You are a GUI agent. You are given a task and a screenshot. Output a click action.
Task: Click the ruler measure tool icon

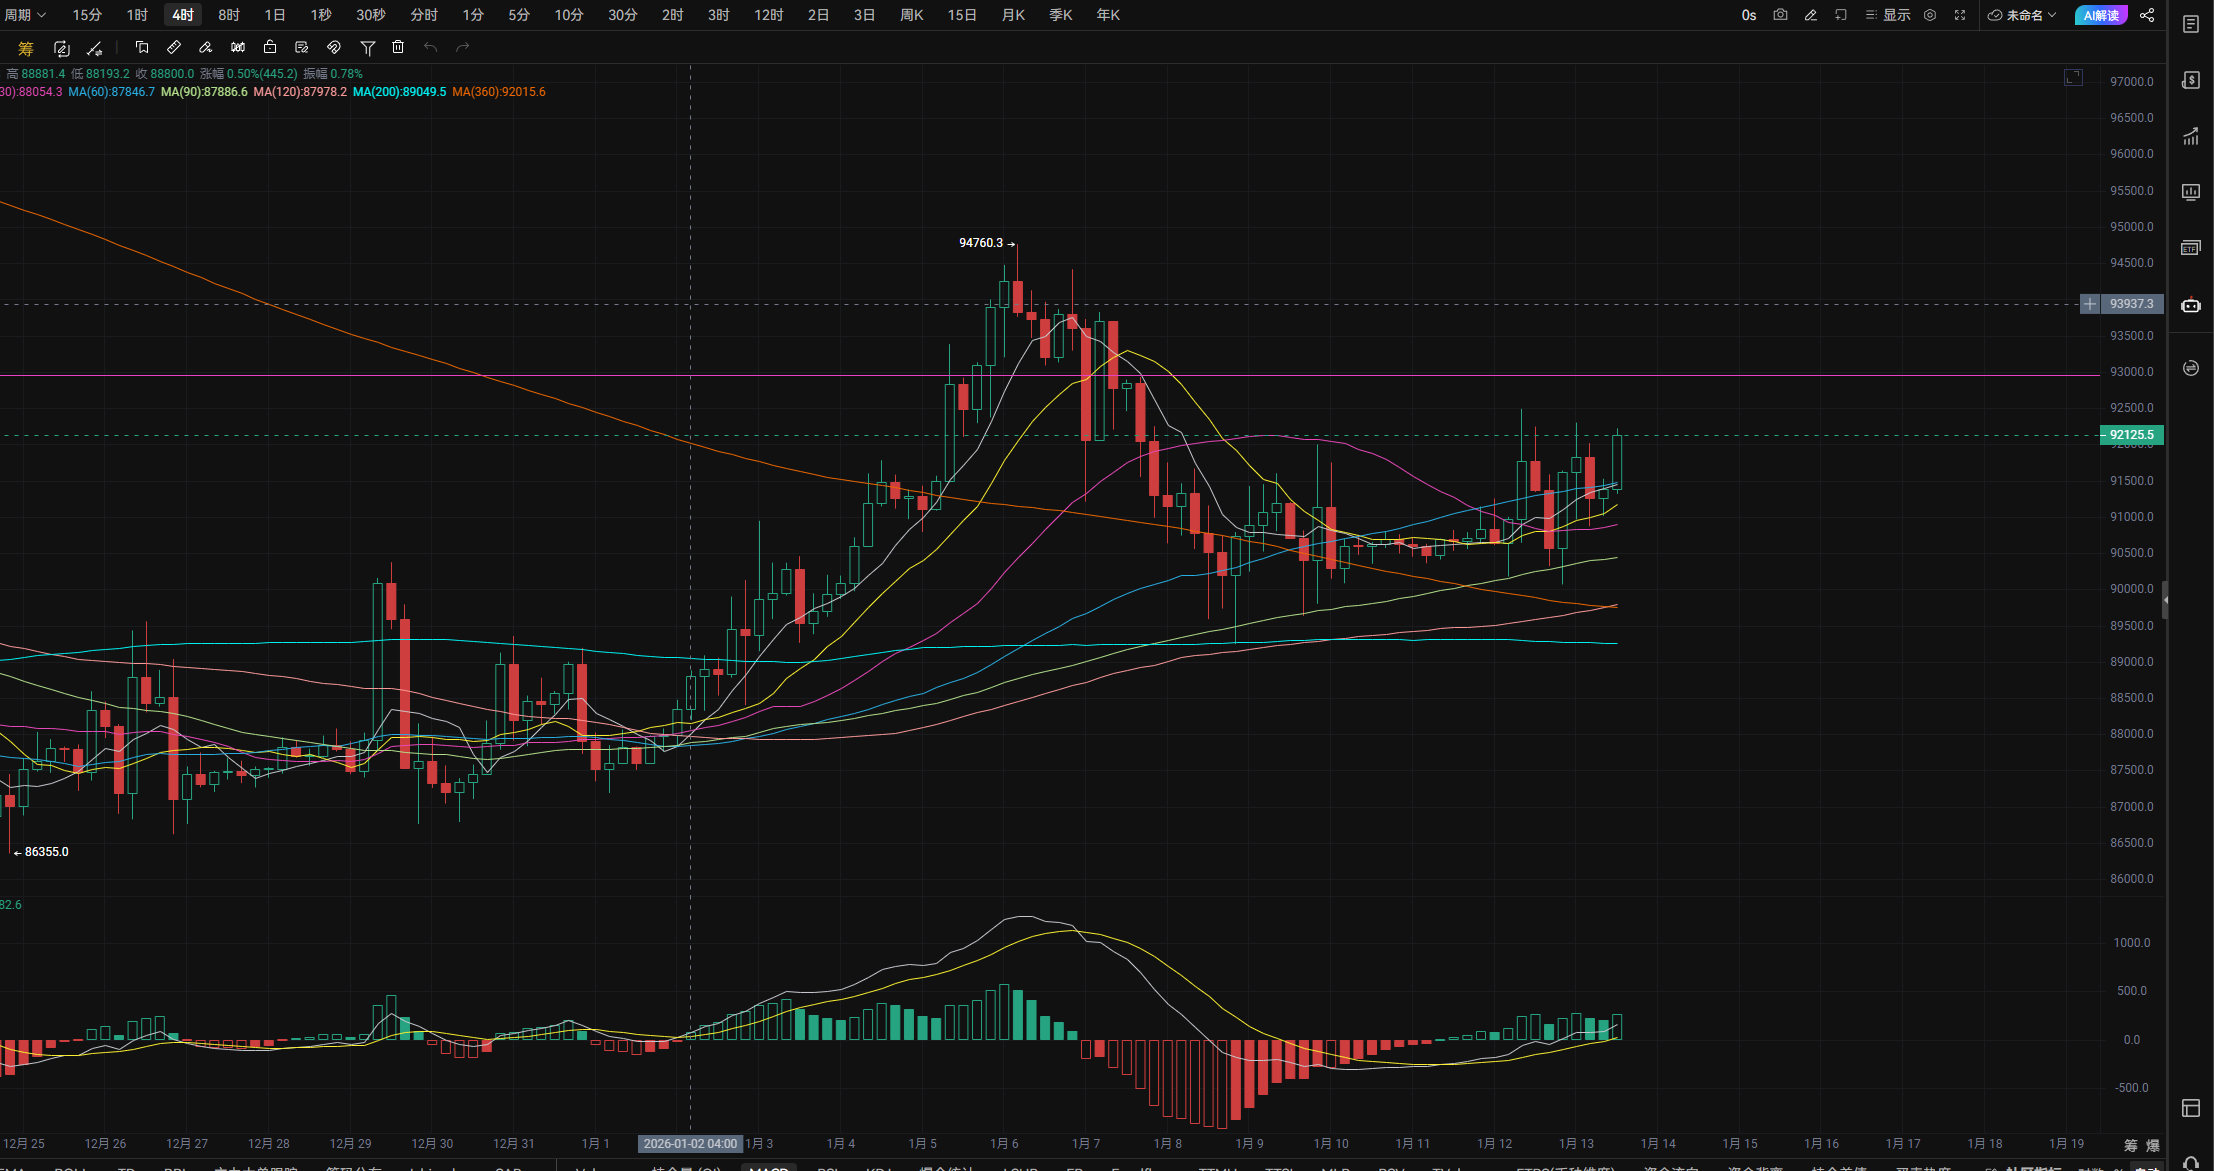[174, 47]
